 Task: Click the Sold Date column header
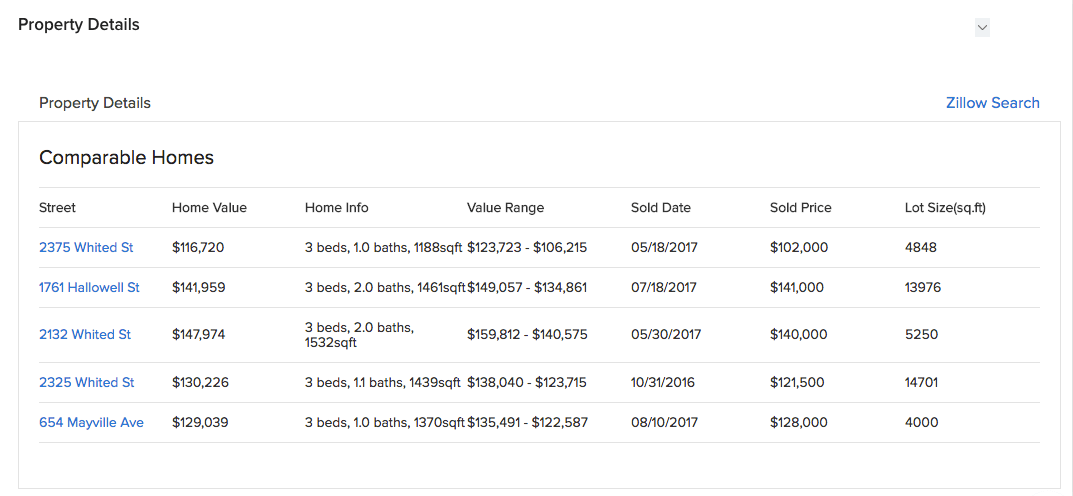pyautogui.click(x=660, y=208)
